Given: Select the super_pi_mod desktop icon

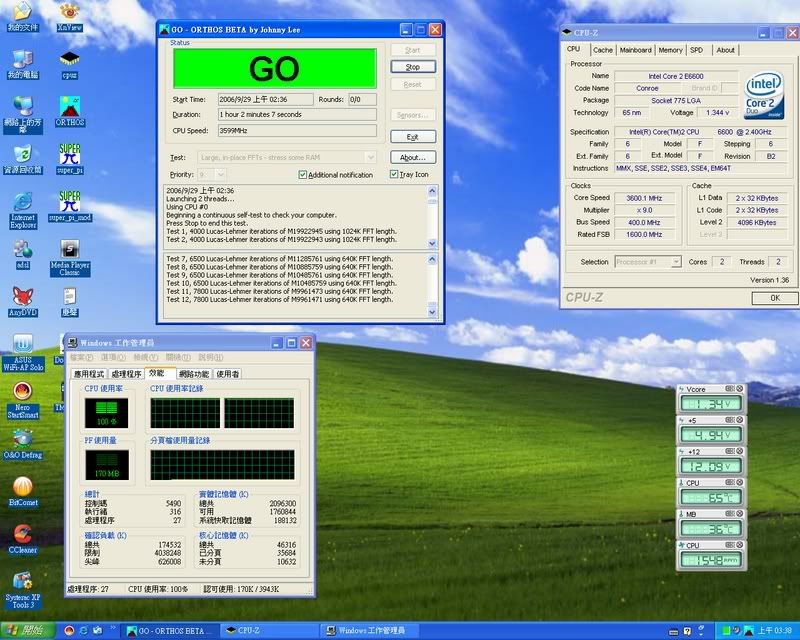Looking at the screenshot, I should (69, 207).
